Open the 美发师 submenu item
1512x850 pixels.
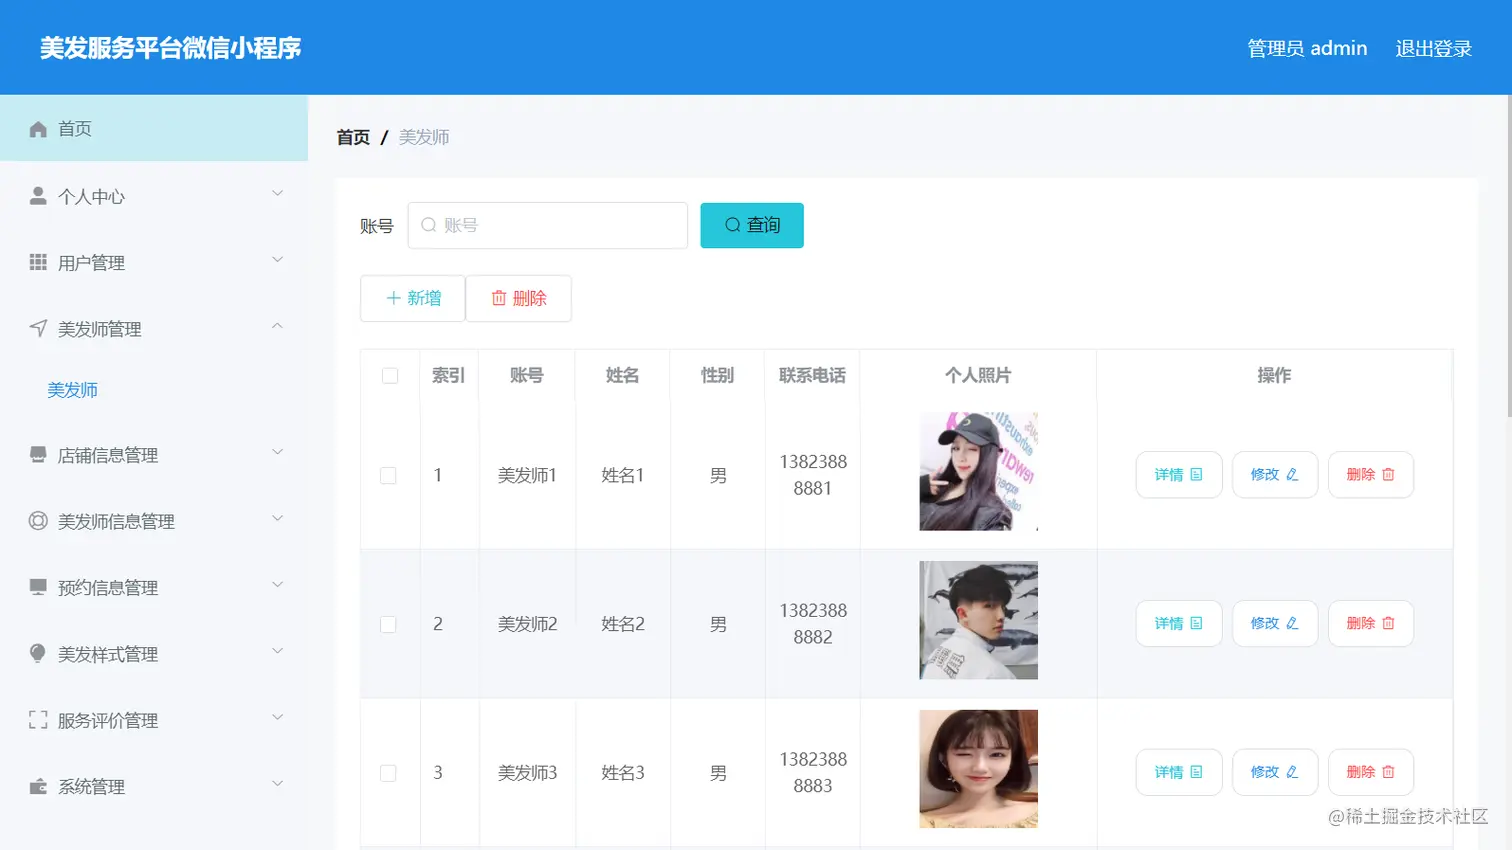click(x=73, y=390)
